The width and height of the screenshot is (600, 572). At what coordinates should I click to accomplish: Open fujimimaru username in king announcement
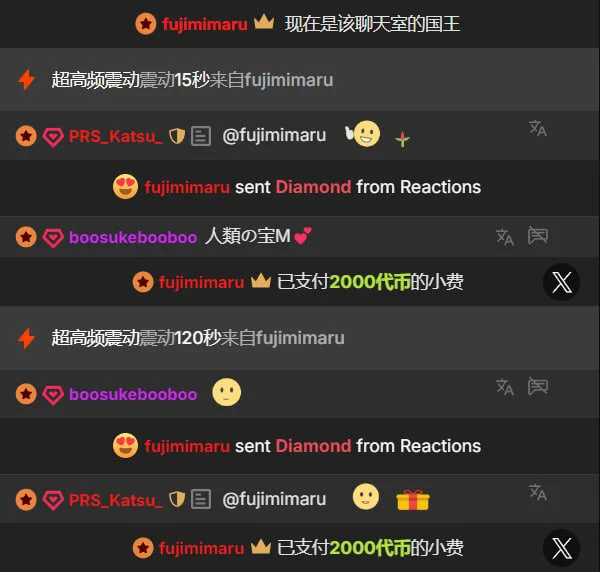pyautogui.click(x=205, y=24)
